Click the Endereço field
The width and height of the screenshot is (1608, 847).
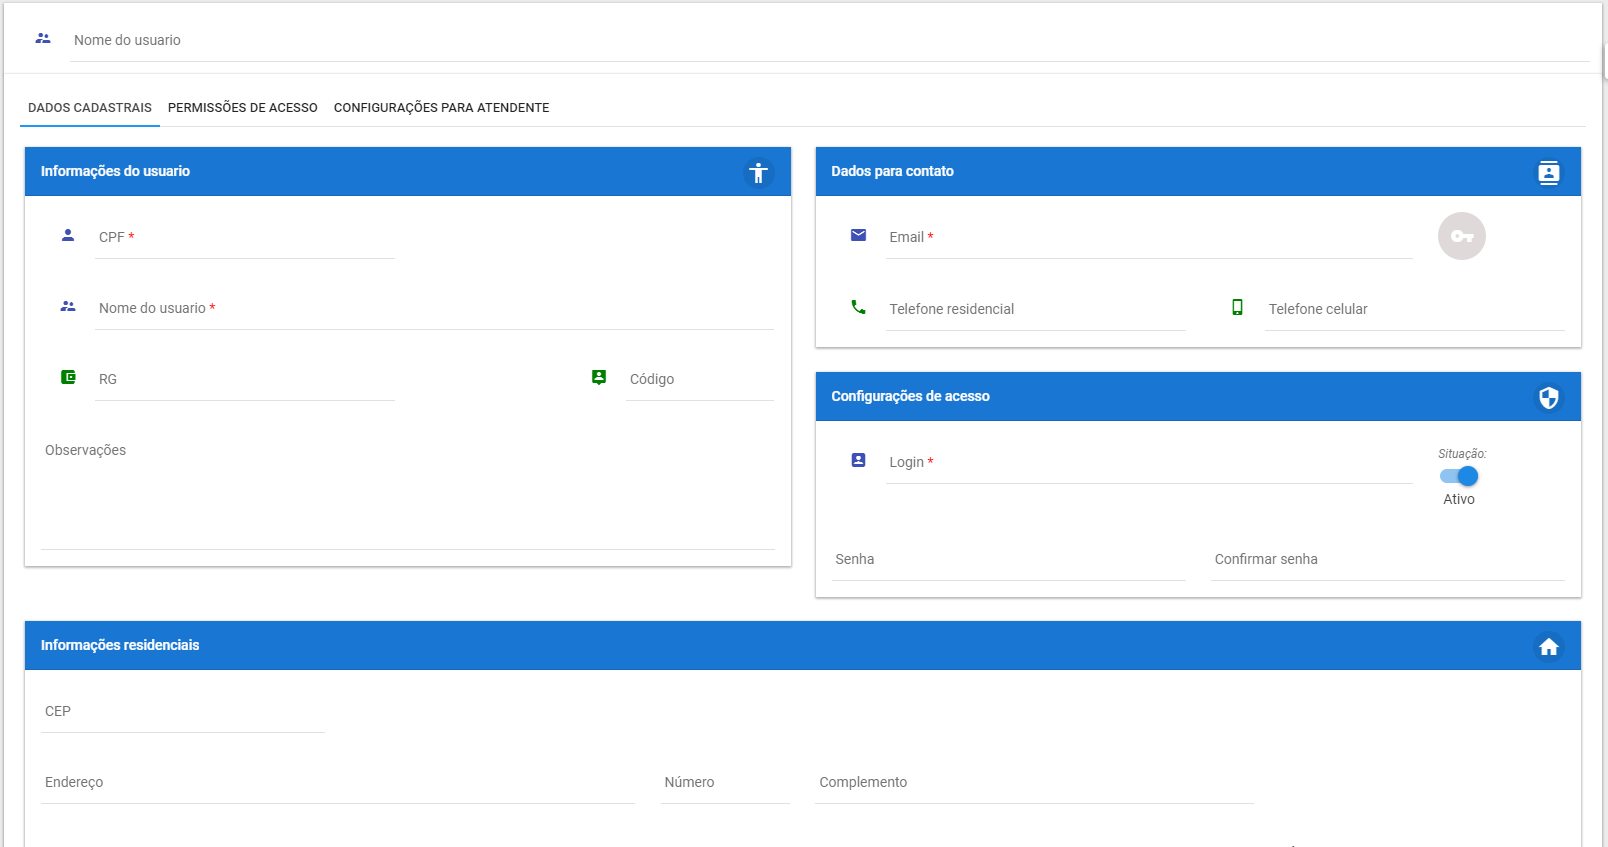click(338, 783)
